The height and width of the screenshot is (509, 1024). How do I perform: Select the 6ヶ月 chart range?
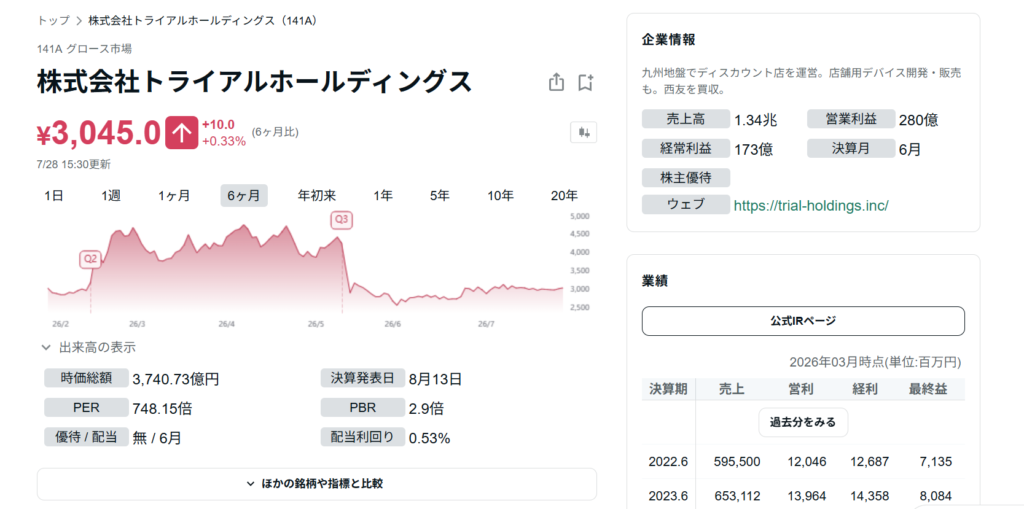[244, 195]
